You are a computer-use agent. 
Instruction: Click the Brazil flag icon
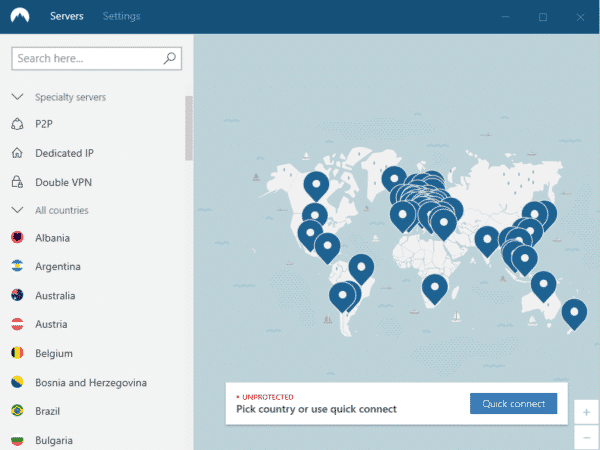coord(17,411)
